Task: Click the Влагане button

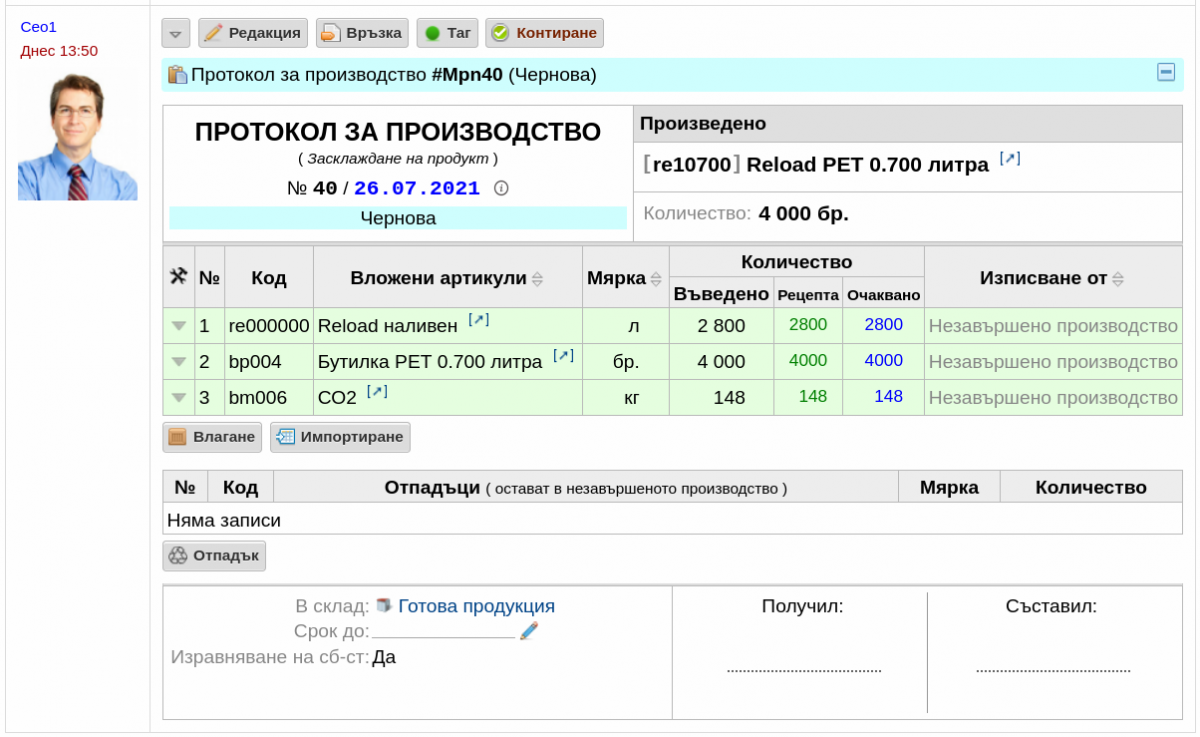Action: (x=212, y=437)
